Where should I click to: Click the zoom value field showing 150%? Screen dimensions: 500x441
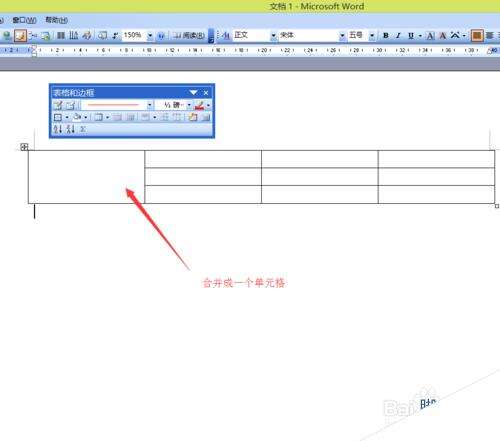134,35
